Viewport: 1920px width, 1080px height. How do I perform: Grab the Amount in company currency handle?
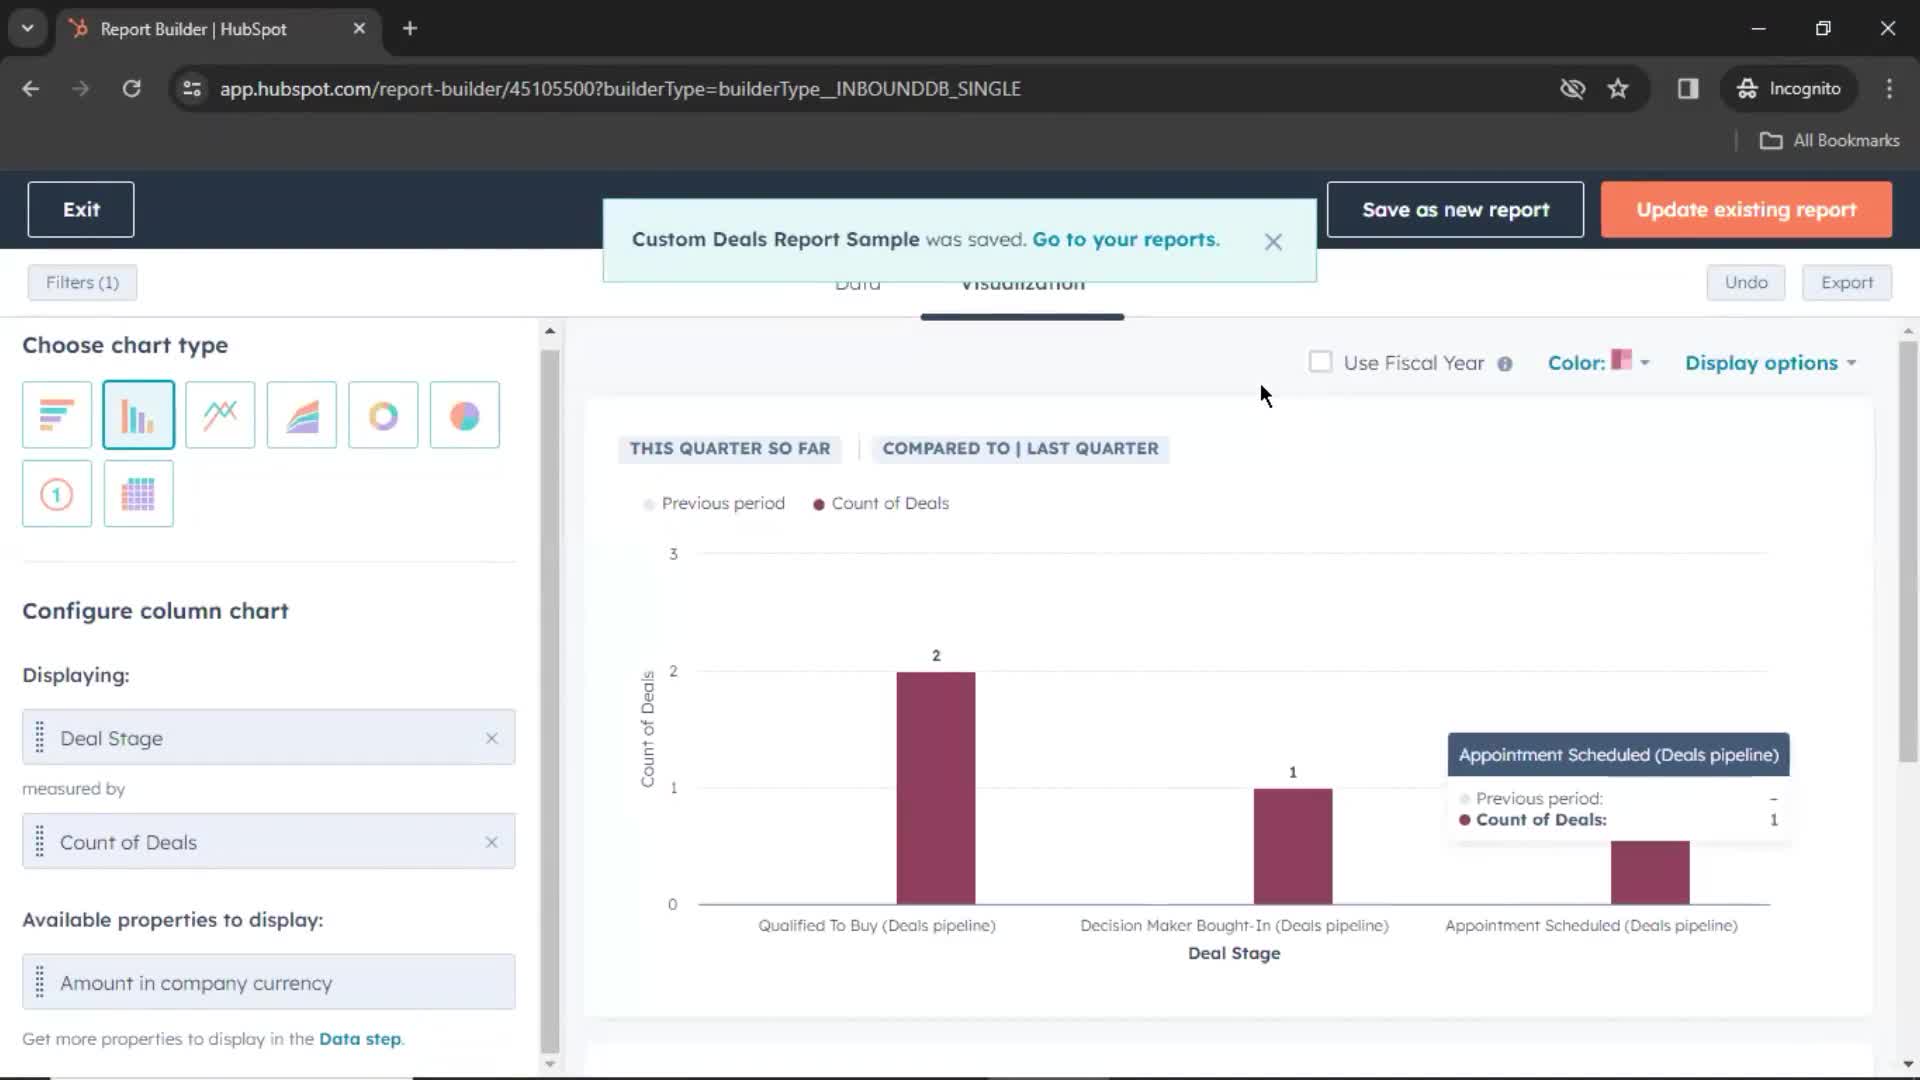[40, 983]
